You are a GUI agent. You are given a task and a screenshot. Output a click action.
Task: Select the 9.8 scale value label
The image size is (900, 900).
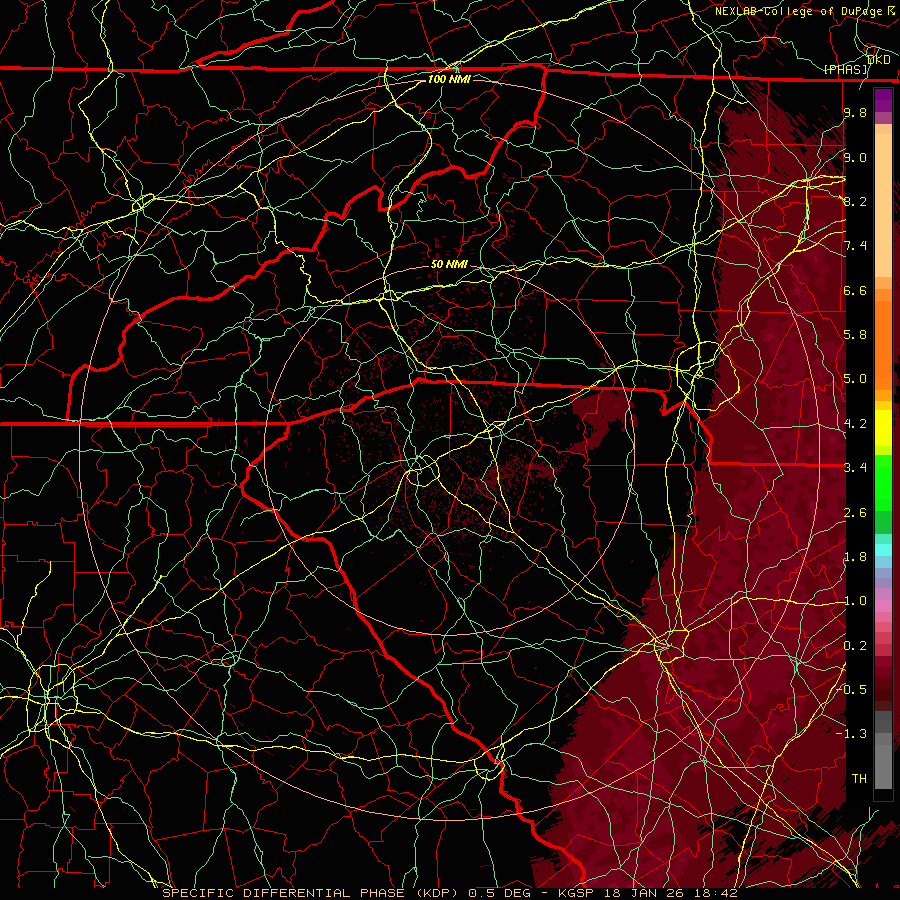855,112
